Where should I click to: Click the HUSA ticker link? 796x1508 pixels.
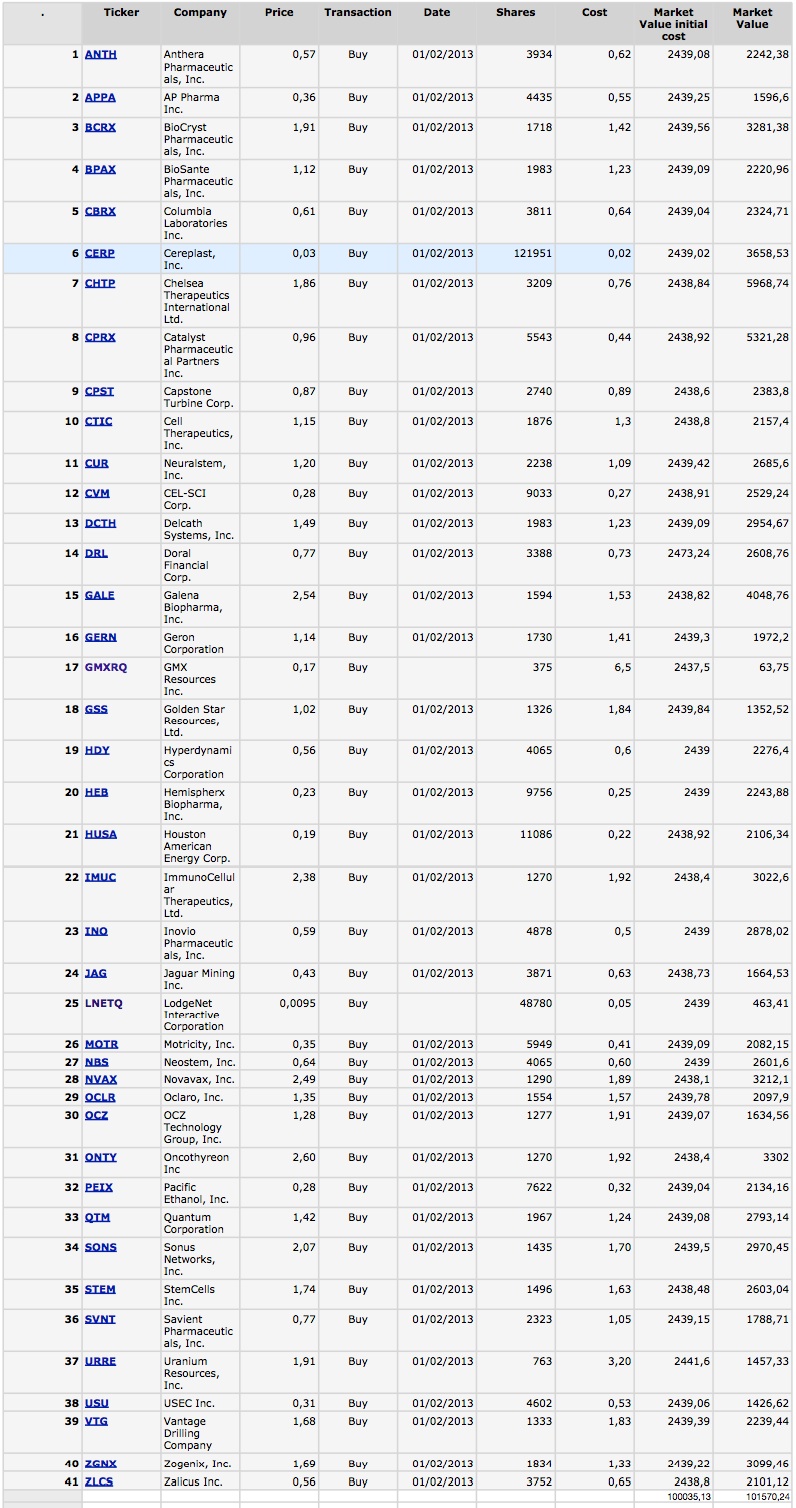click(100, 835)
